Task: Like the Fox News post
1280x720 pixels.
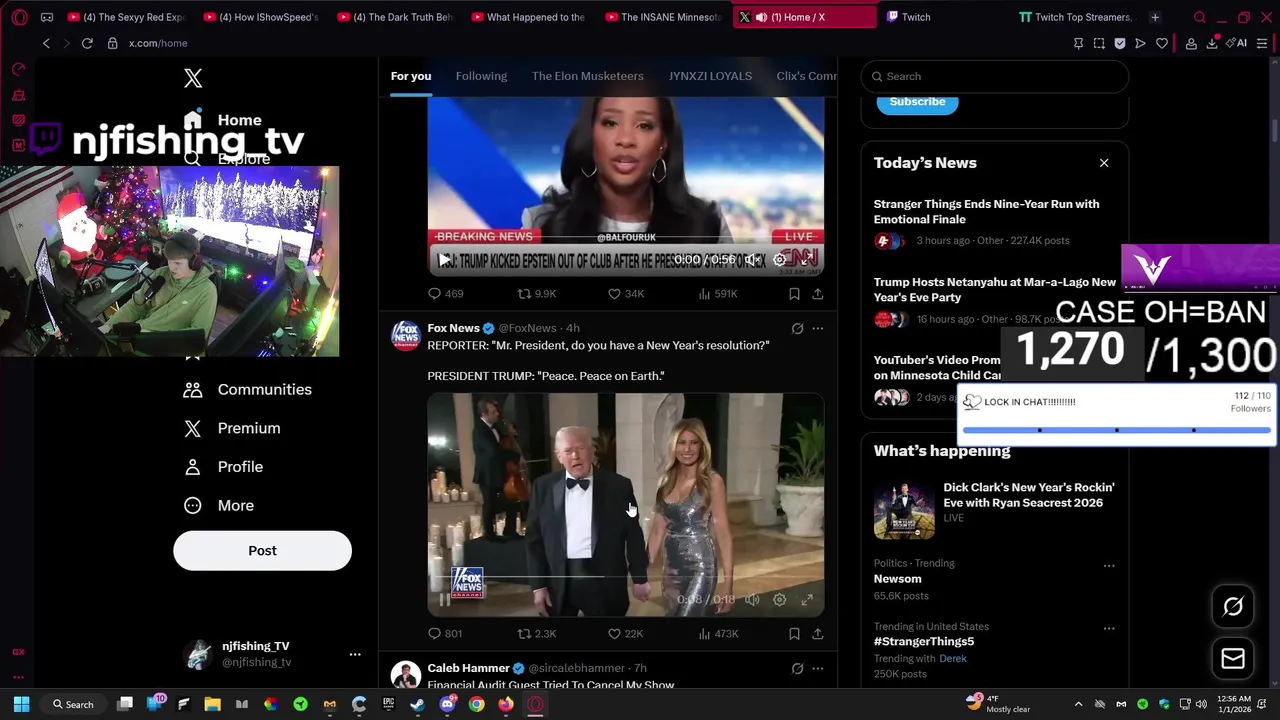Action: [625, 634]
